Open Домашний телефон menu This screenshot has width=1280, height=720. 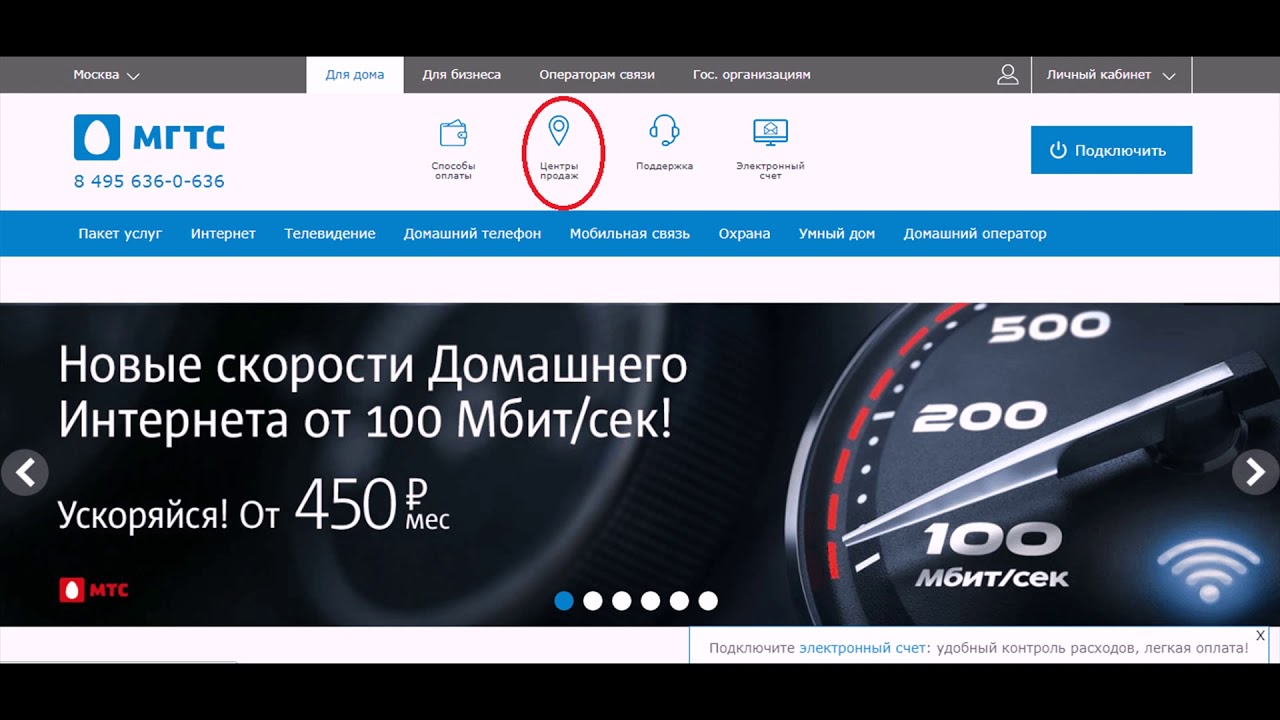[x=472, y=234]
